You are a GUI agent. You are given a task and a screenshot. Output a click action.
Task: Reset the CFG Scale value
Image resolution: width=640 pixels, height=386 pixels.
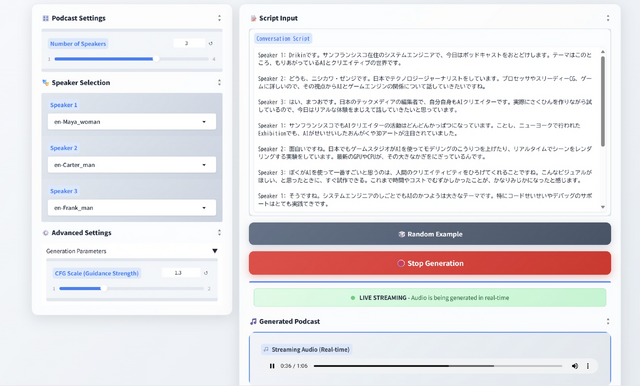[206, 273]
